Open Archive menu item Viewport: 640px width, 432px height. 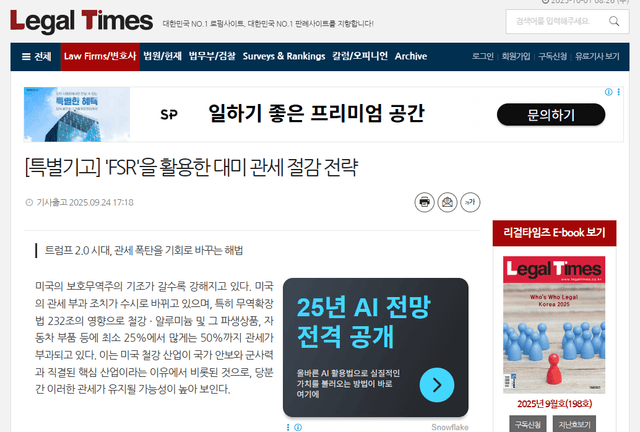coord(411,56)
